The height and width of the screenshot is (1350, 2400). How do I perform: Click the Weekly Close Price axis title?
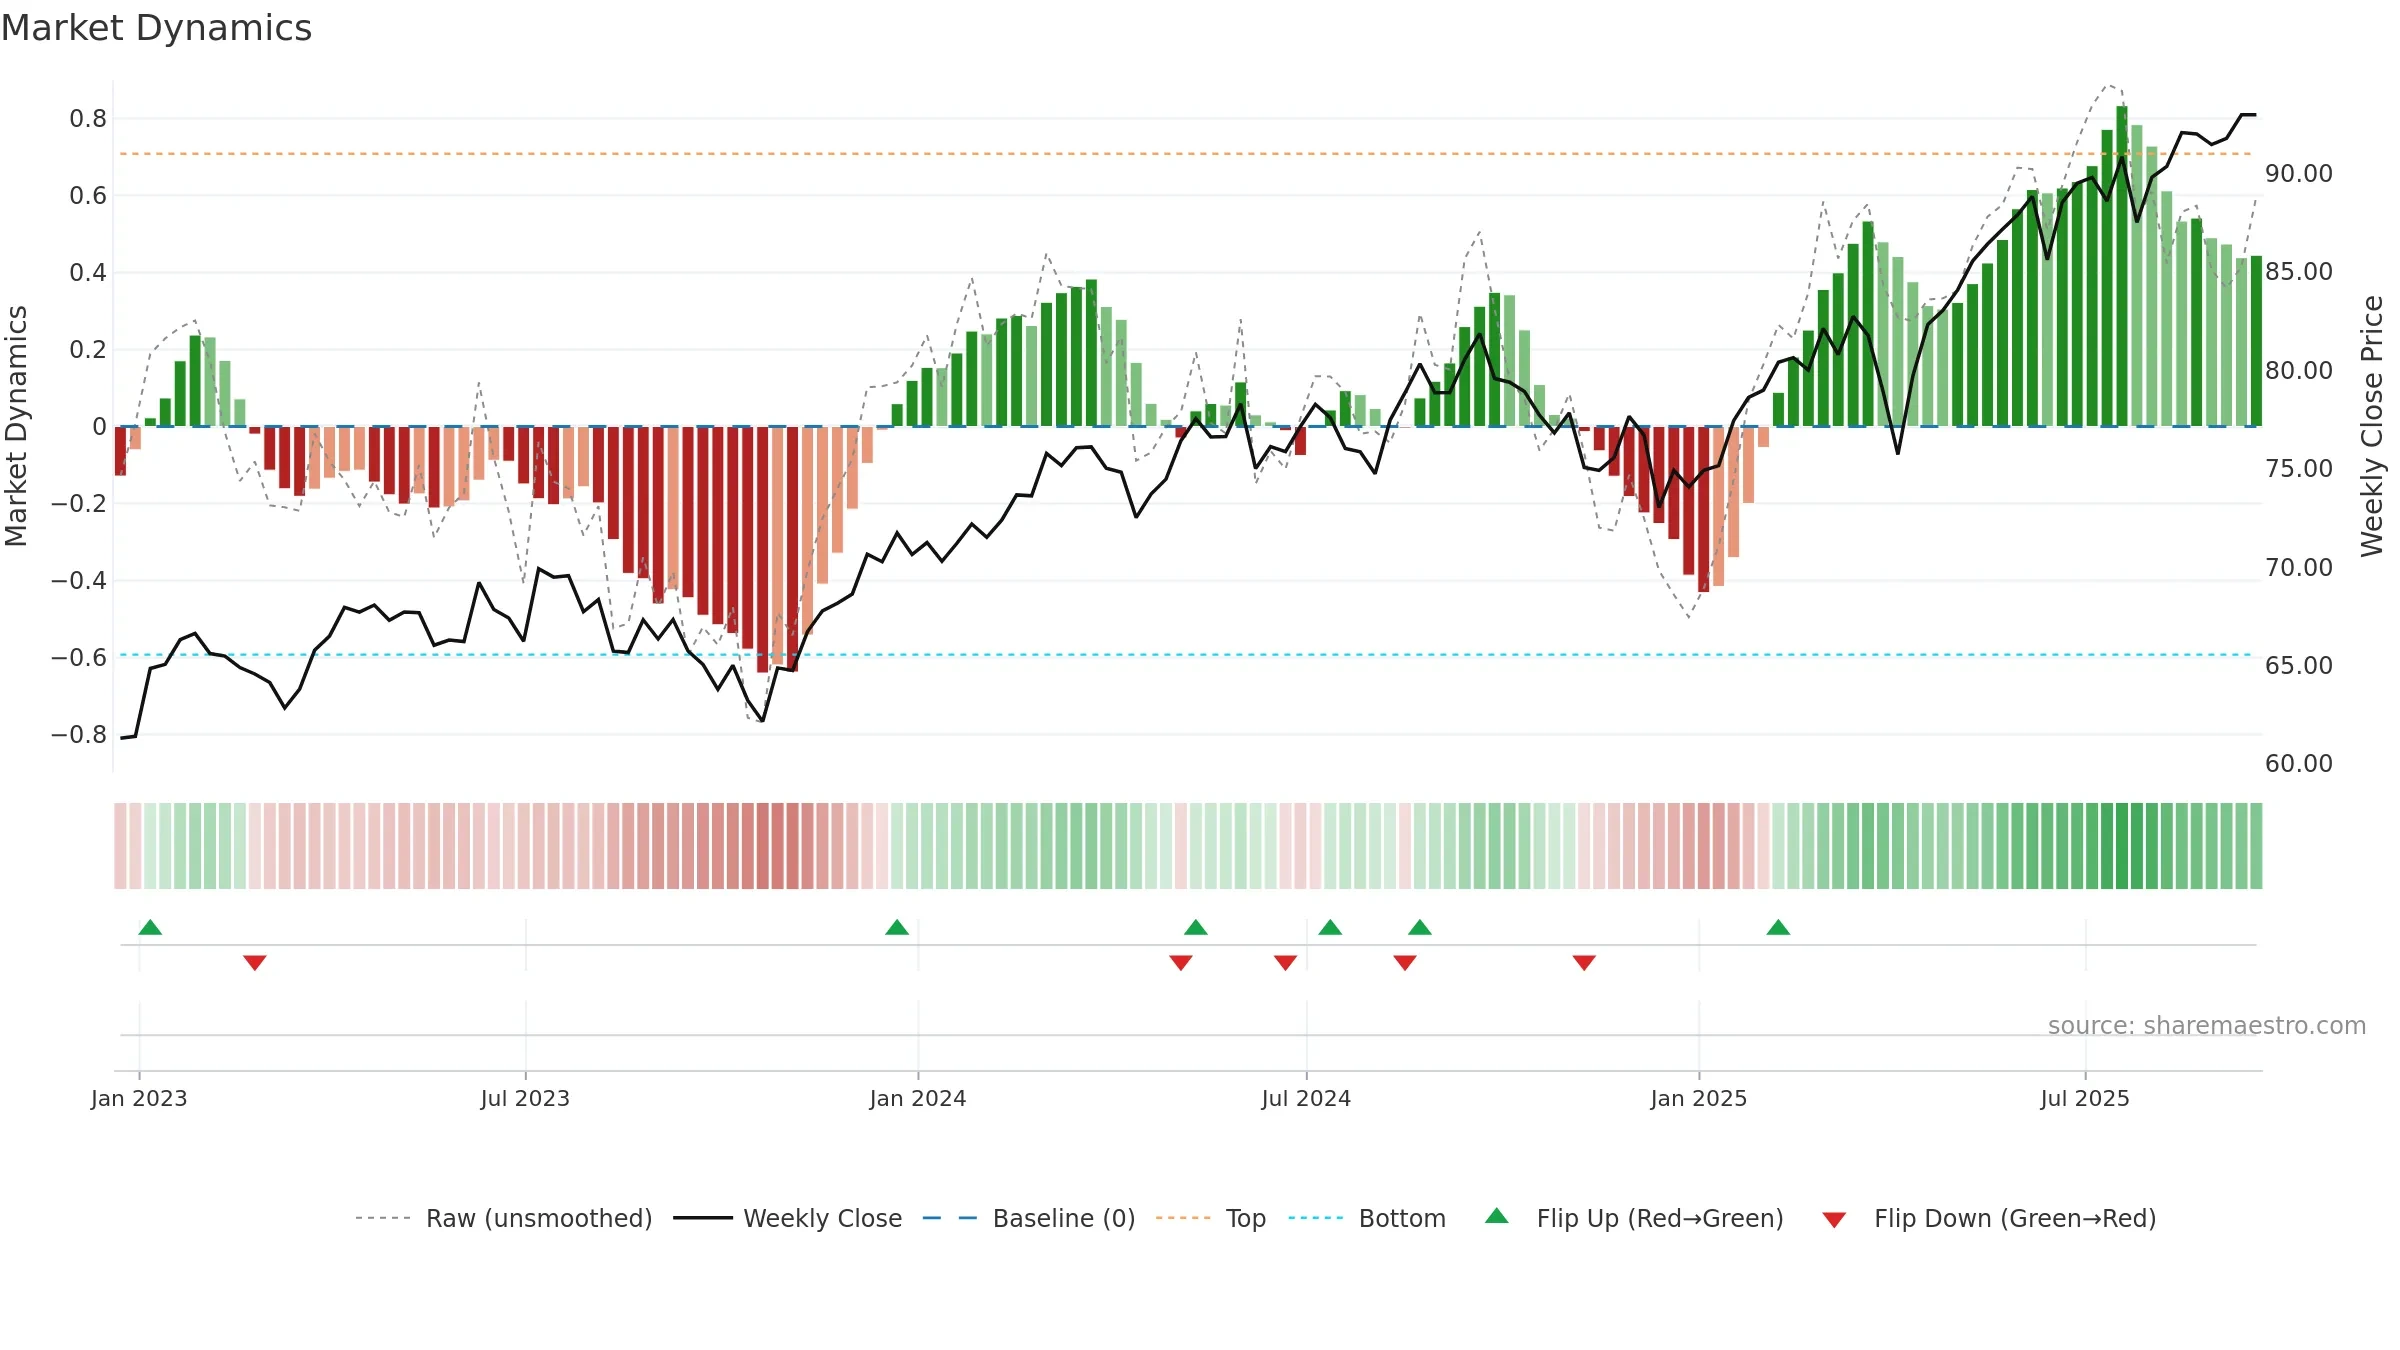click(2372, 426)
